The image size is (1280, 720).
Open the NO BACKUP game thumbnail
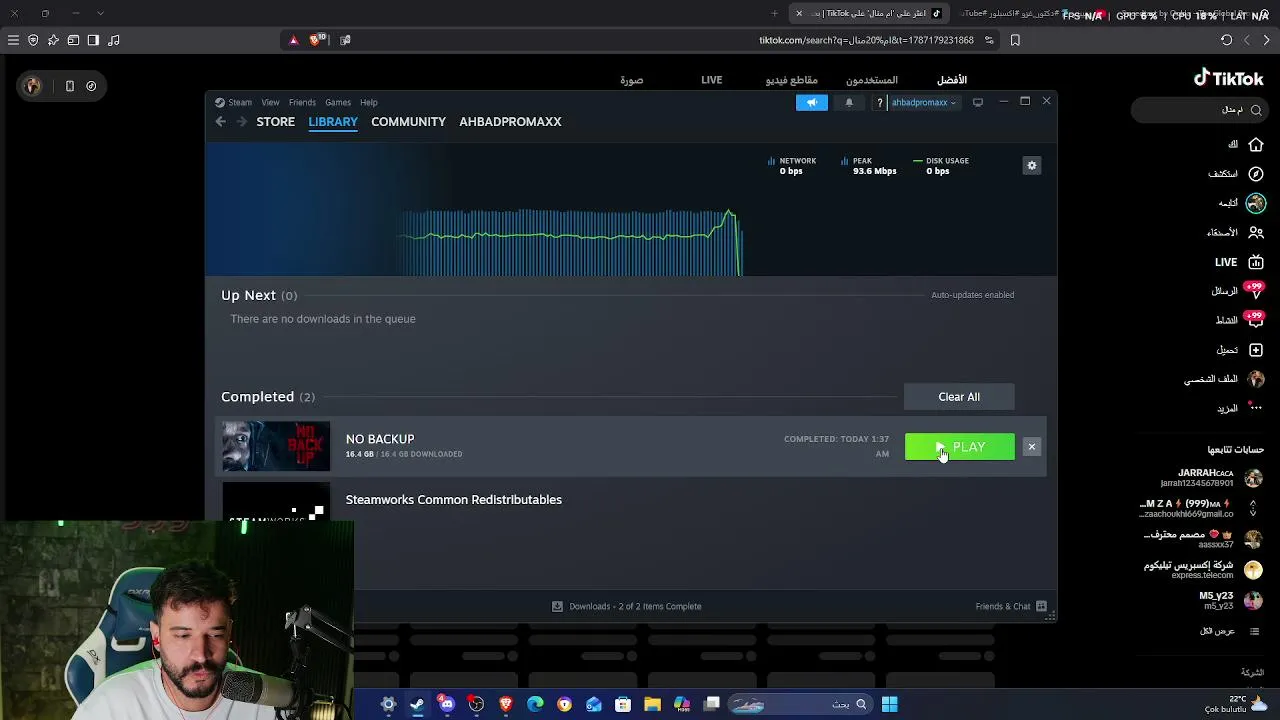coord(276,446)
